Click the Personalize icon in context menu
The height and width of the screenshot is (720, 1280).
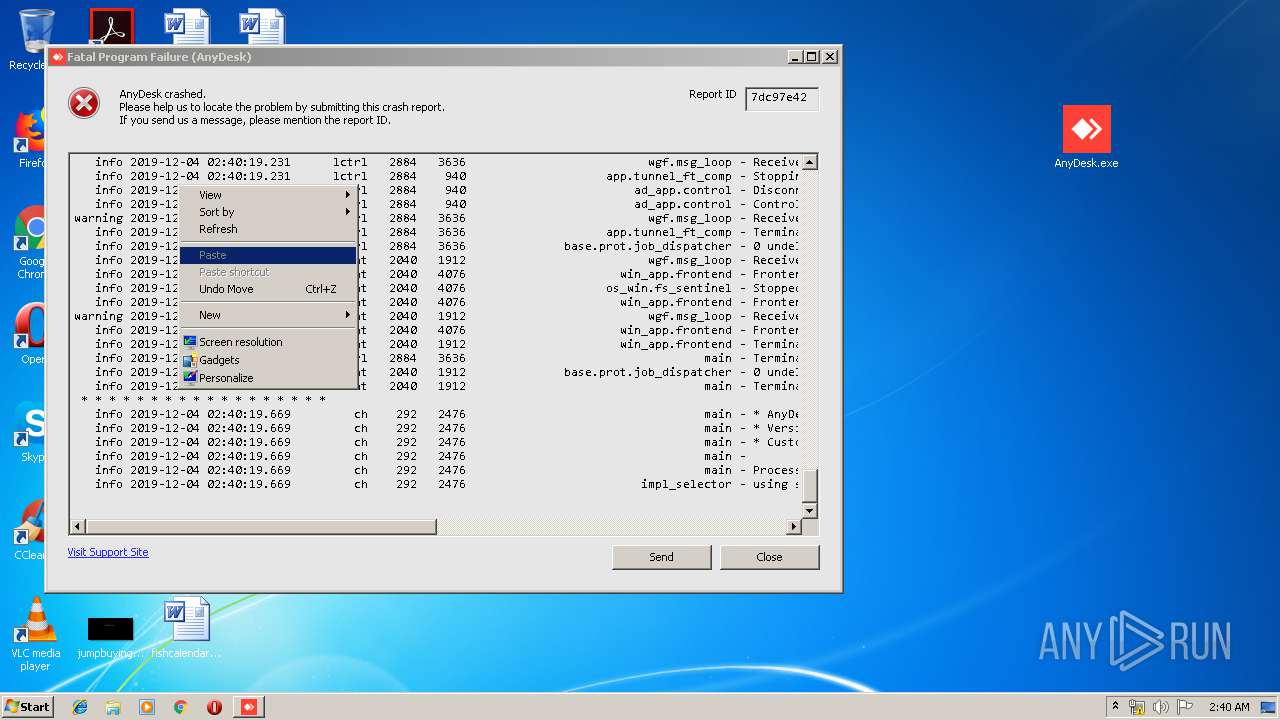[190, 378]
